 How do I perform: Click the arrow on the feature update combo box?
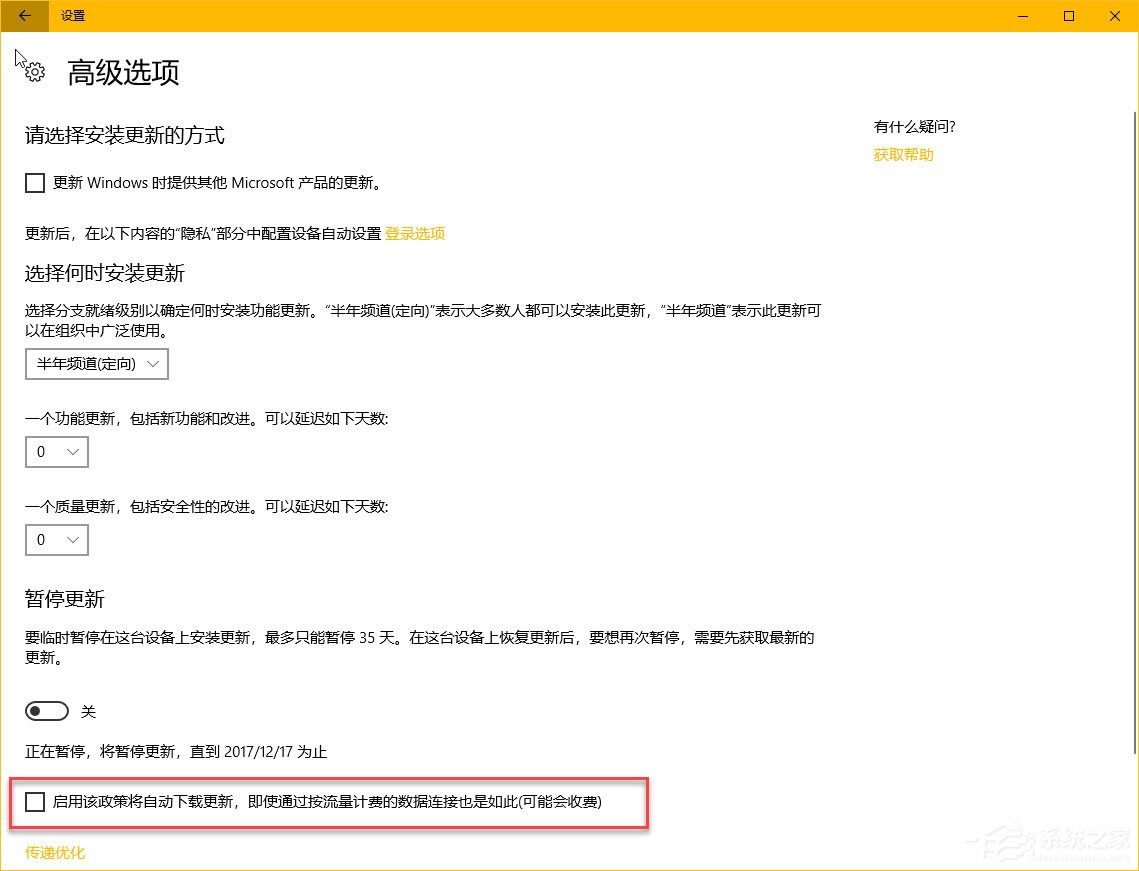pyautogui.click(x=74, y=451)
